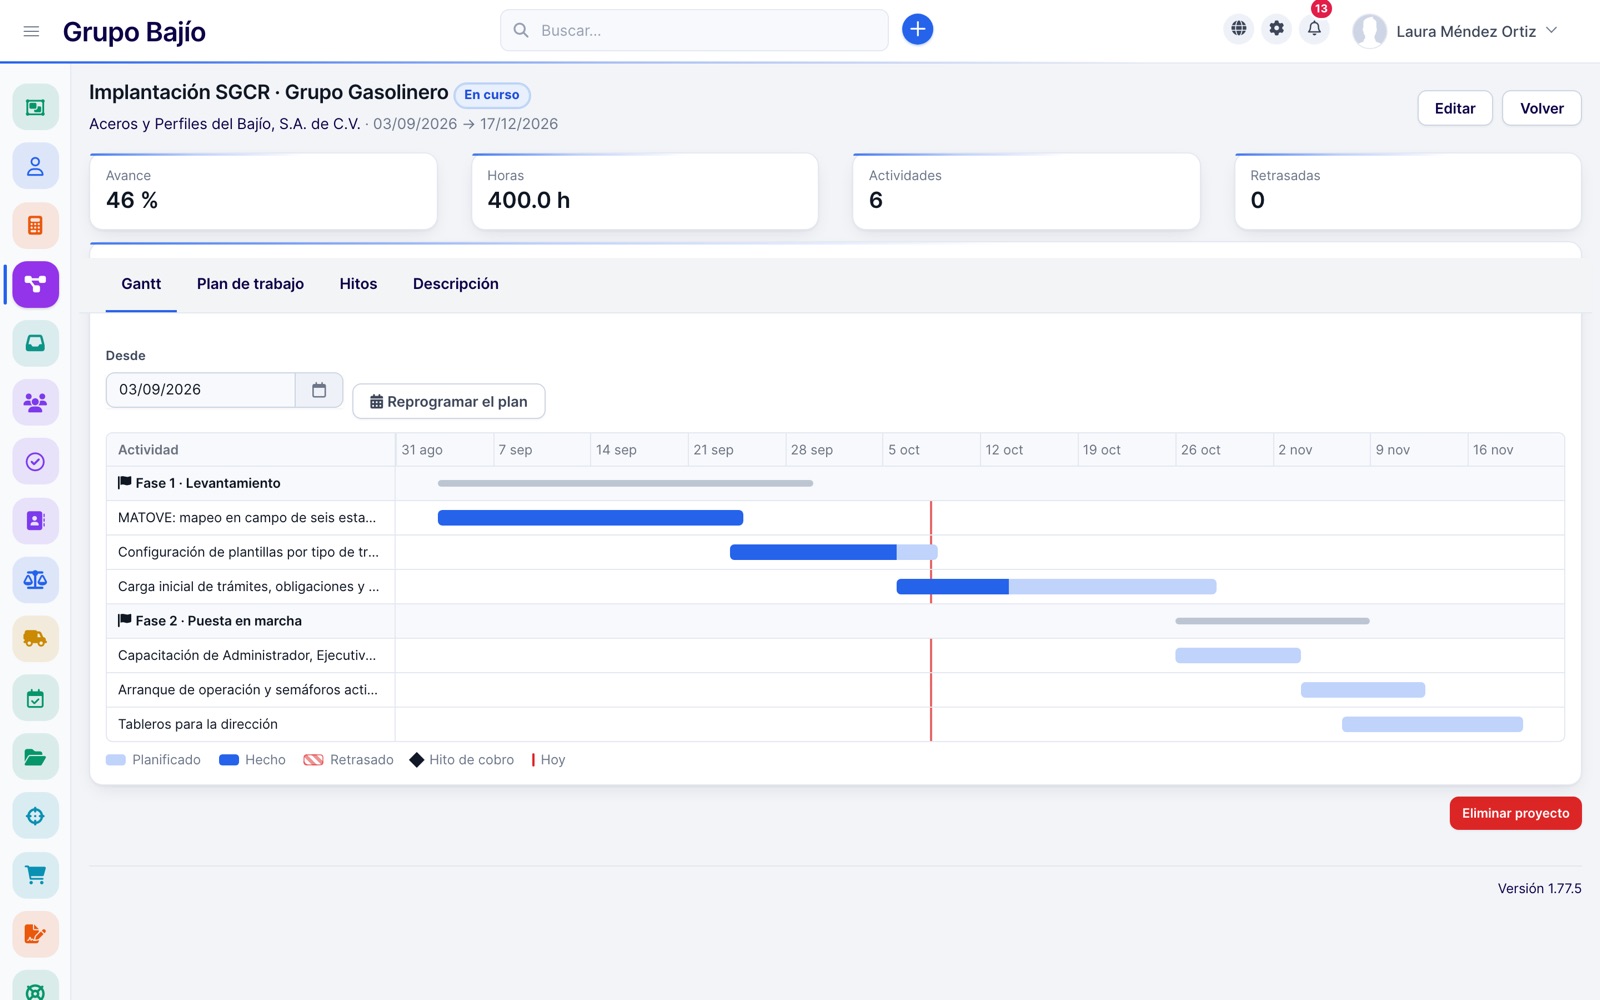Open the globe language selector
1600x1000 pixels.
(1238, 29)
